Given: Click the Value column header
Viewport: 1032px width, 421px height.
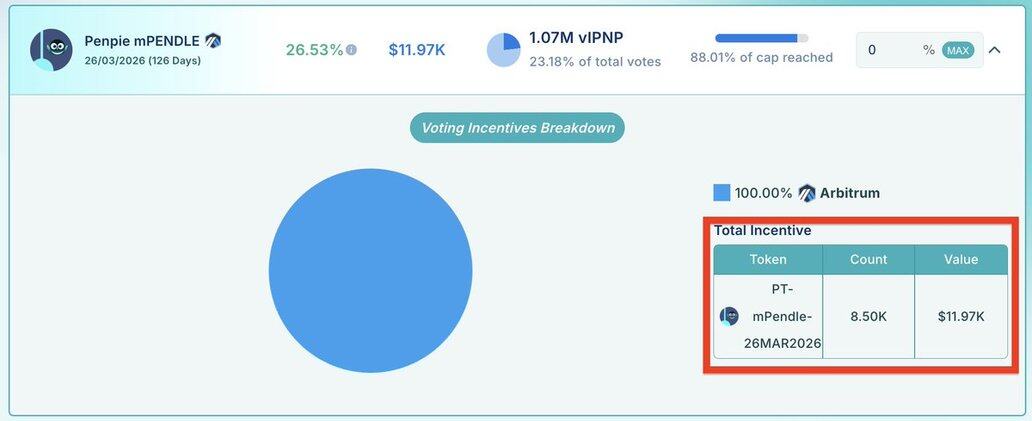Looking at the screenshot, I should (961, 259).
